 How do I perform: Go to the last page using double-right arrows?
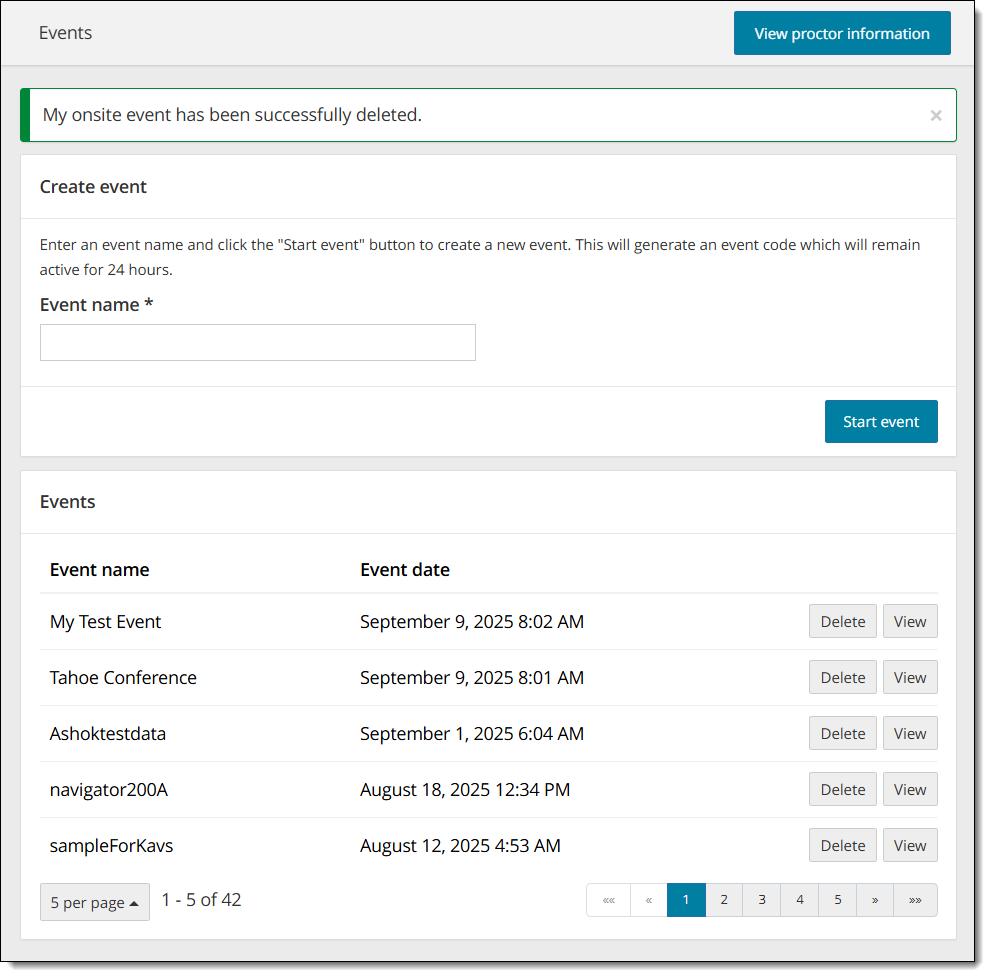(915, 900)
